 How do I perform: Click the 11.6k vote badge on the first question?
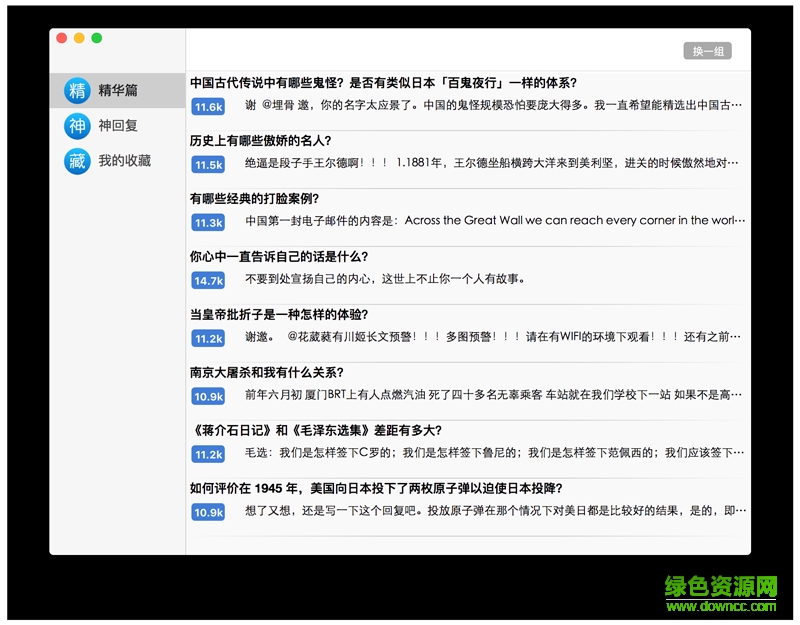coord(207,104)
